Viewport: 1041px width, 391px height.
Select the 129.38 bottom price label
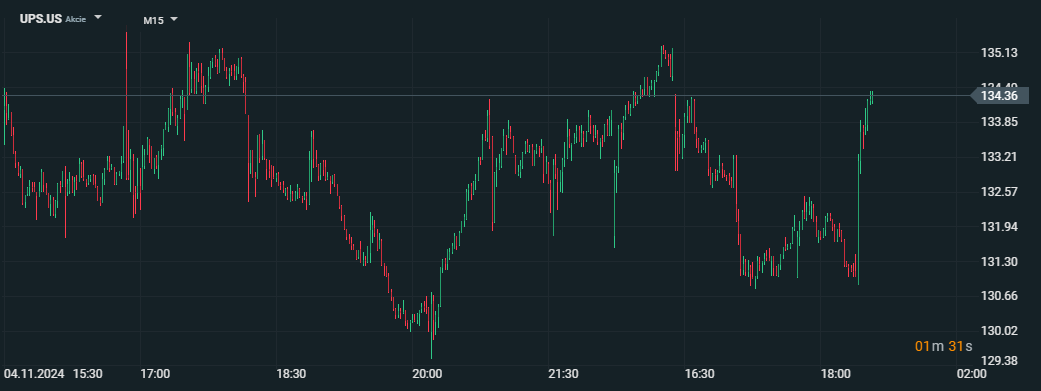point(999,360)
